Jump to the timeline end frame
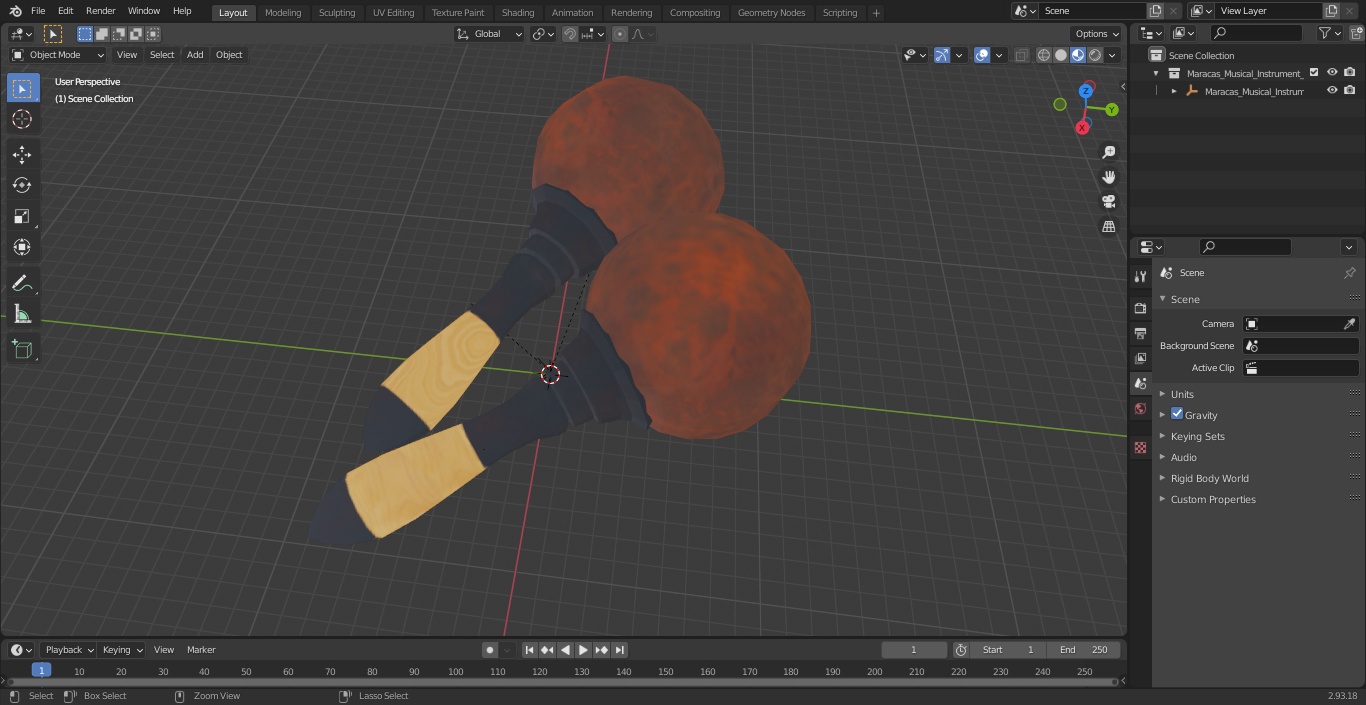 (620, 650)
